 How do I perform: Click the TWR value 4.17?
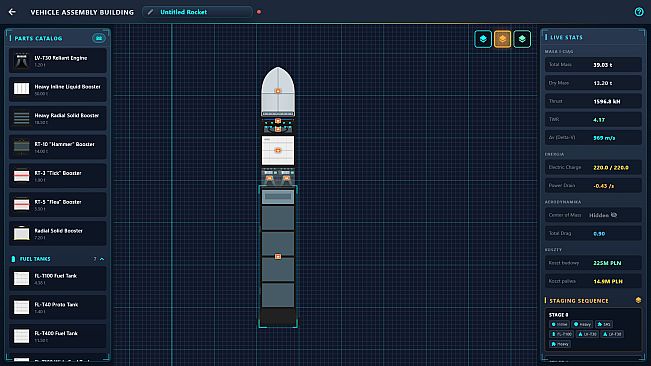(x=599, y=120)
